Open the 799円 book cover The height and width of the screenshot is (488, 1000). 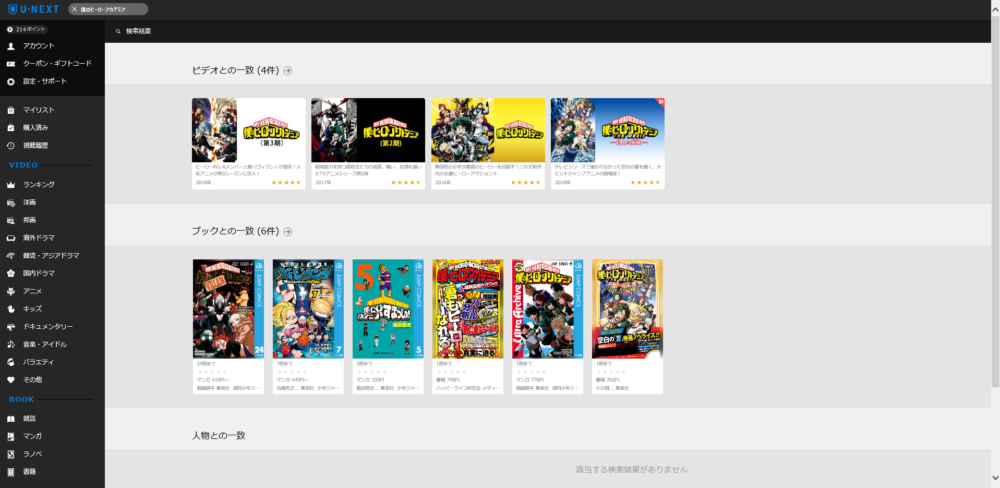(467, 309)
